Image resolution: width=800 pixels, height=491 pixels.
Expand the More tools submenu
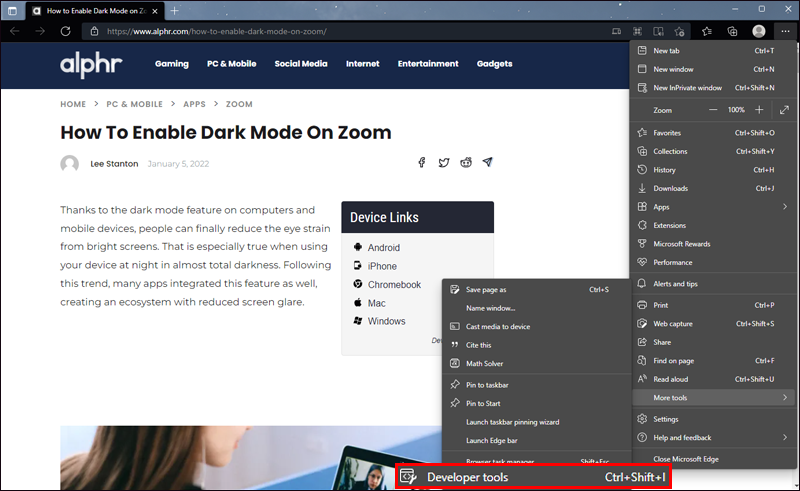(x=714, y=398)
